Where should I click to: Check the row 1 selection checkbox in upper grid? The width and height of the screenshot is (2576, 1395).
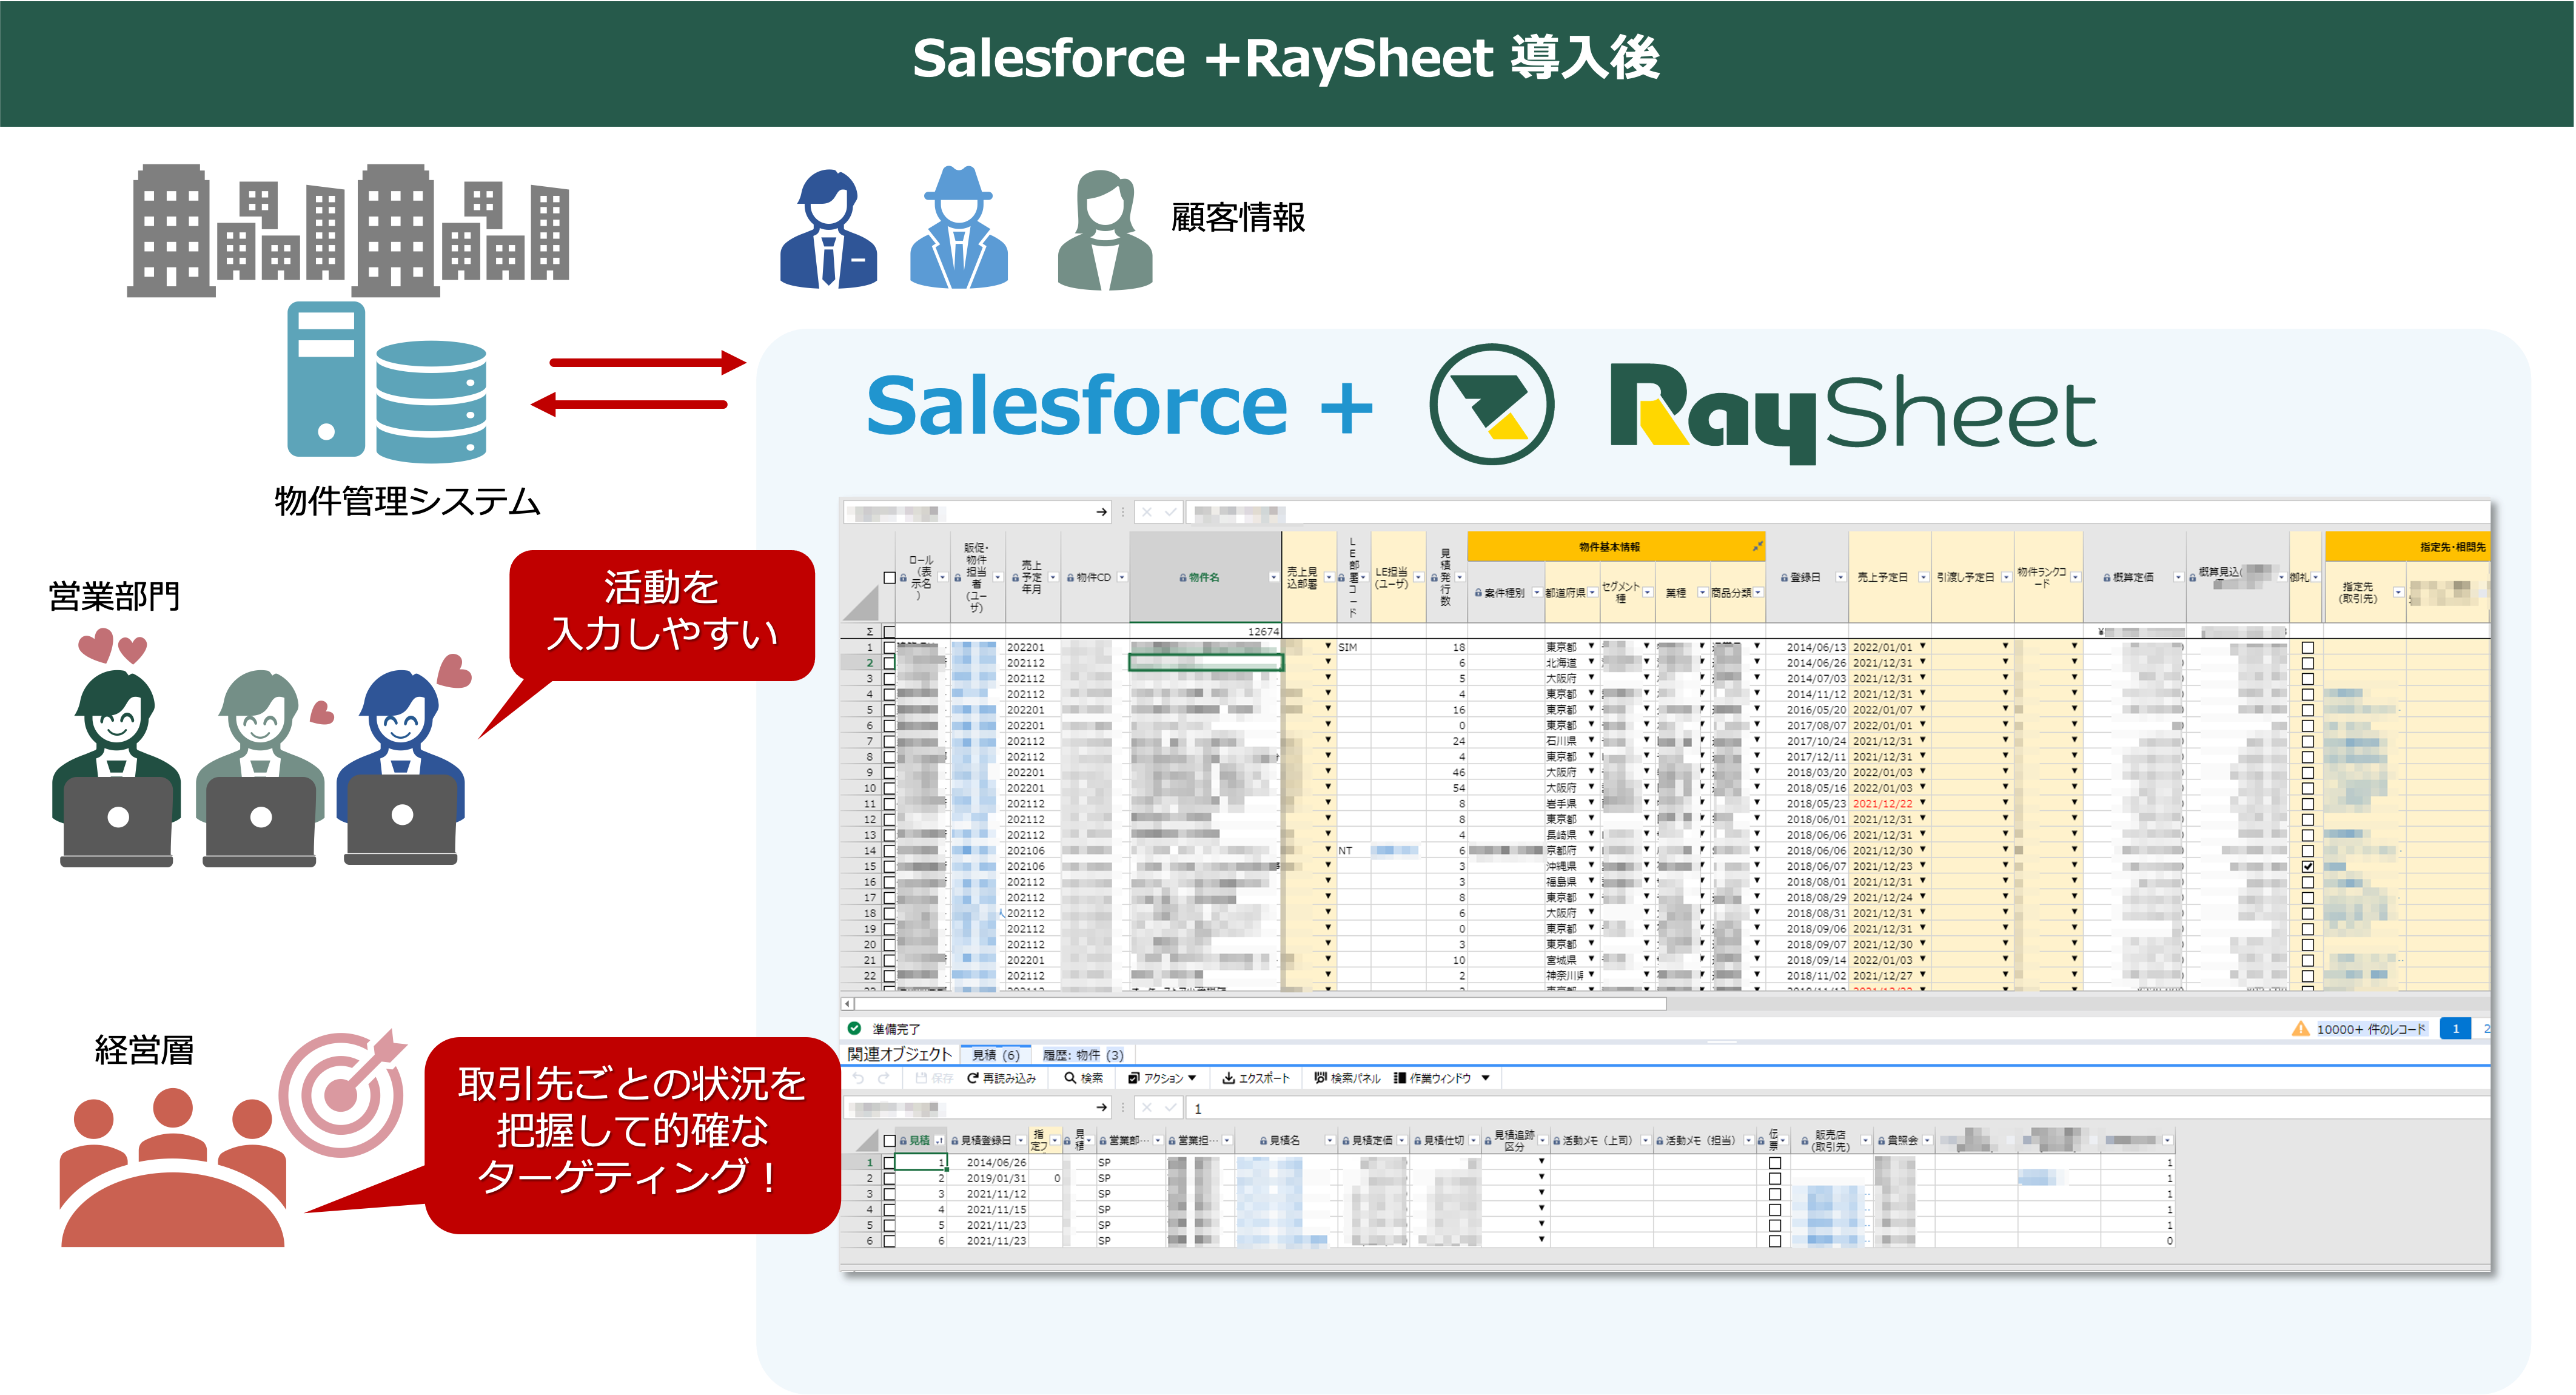pyautogui.click(x=889, y=647)
